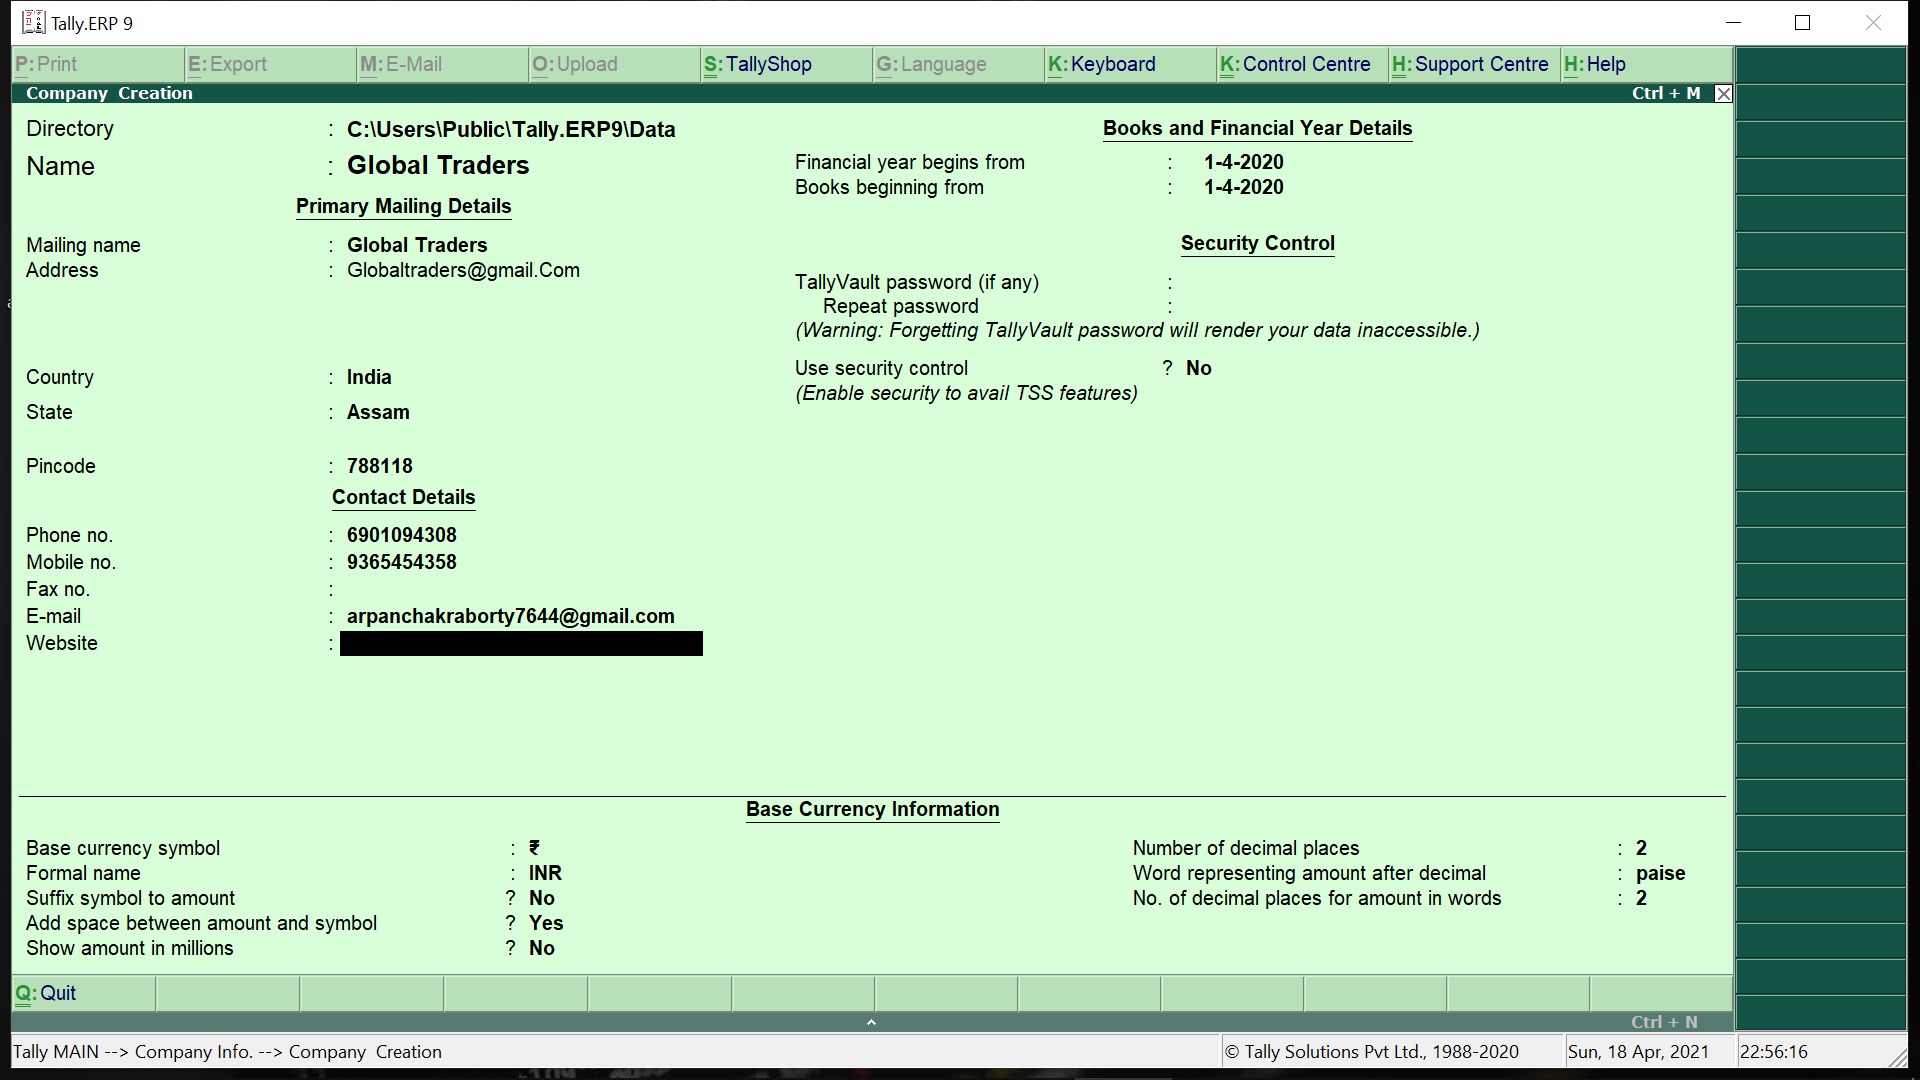
Task: Click the empty Fax no. field
Action: (x=520, y=589)
